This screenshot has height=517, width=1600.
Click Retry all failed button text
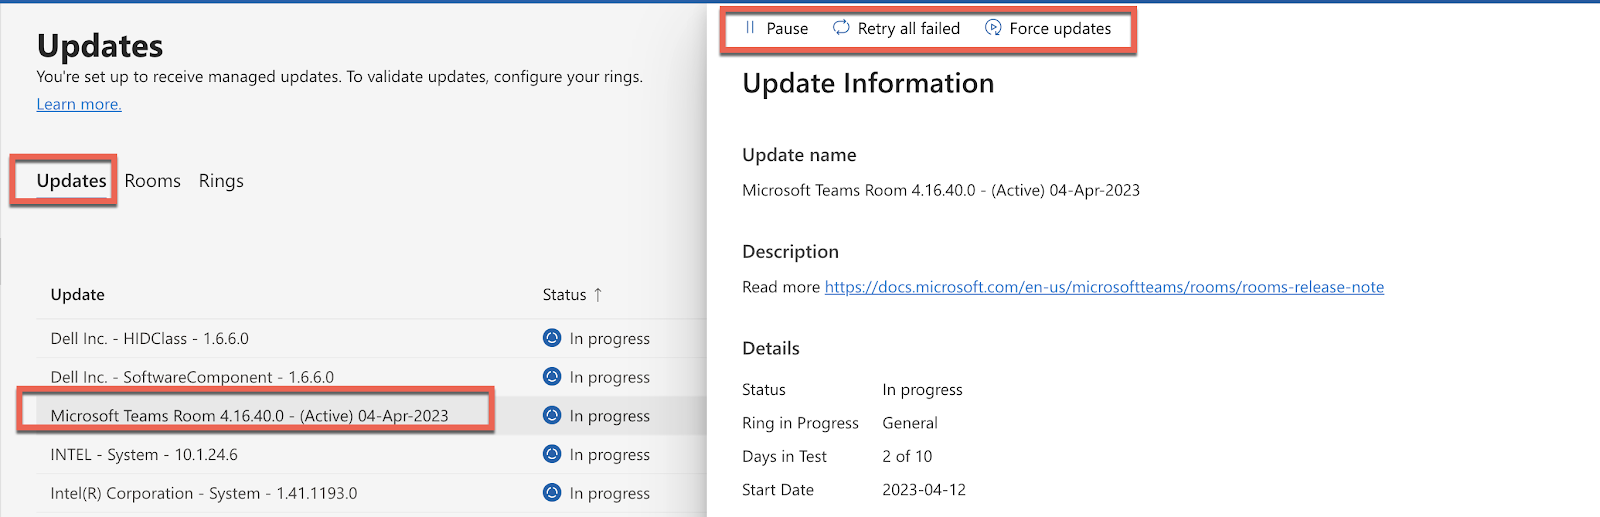click(x=909, y=29)
